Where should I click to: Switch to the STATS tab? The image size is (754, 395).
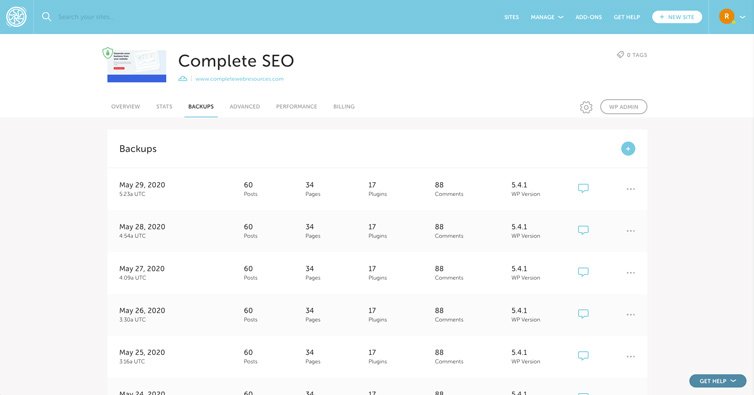164,106
